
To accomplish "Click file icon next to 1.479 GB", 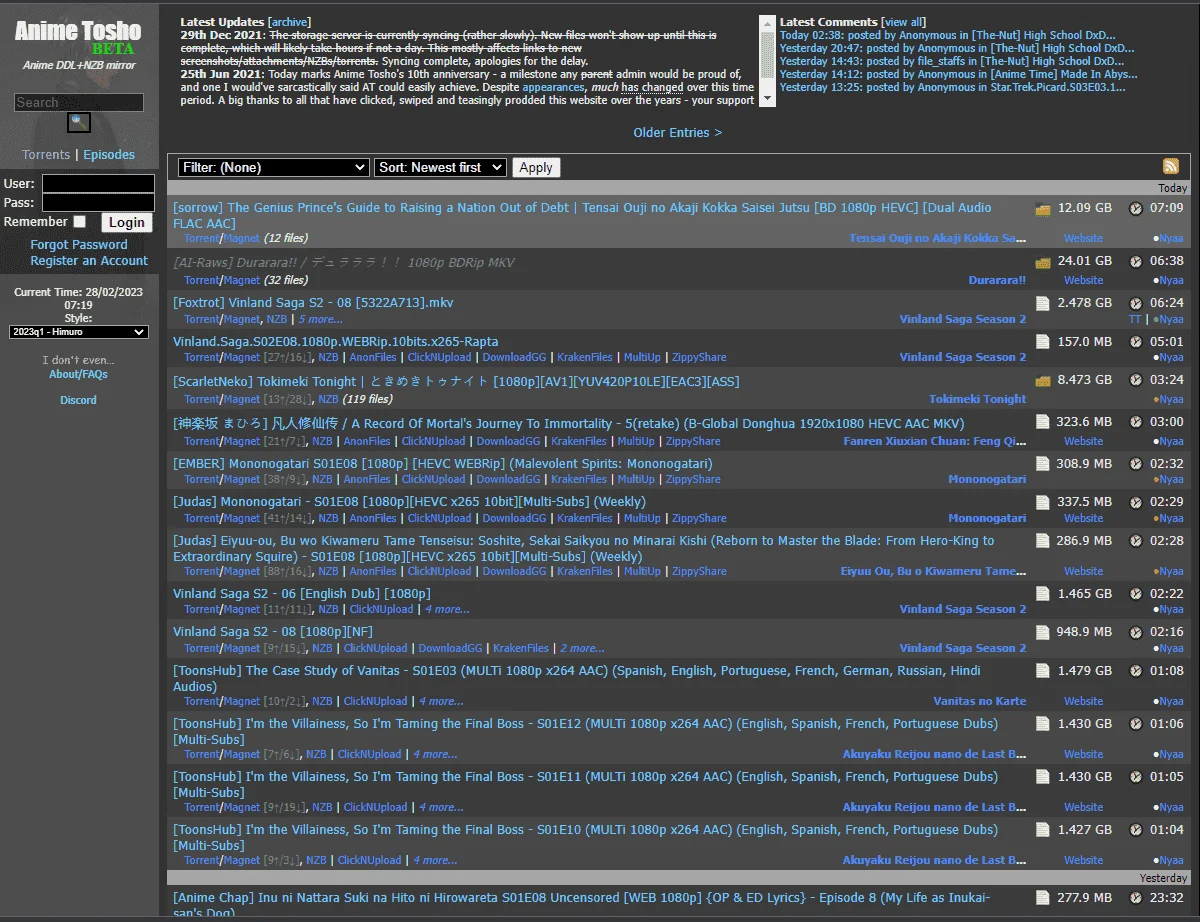I will point(1043,671).
